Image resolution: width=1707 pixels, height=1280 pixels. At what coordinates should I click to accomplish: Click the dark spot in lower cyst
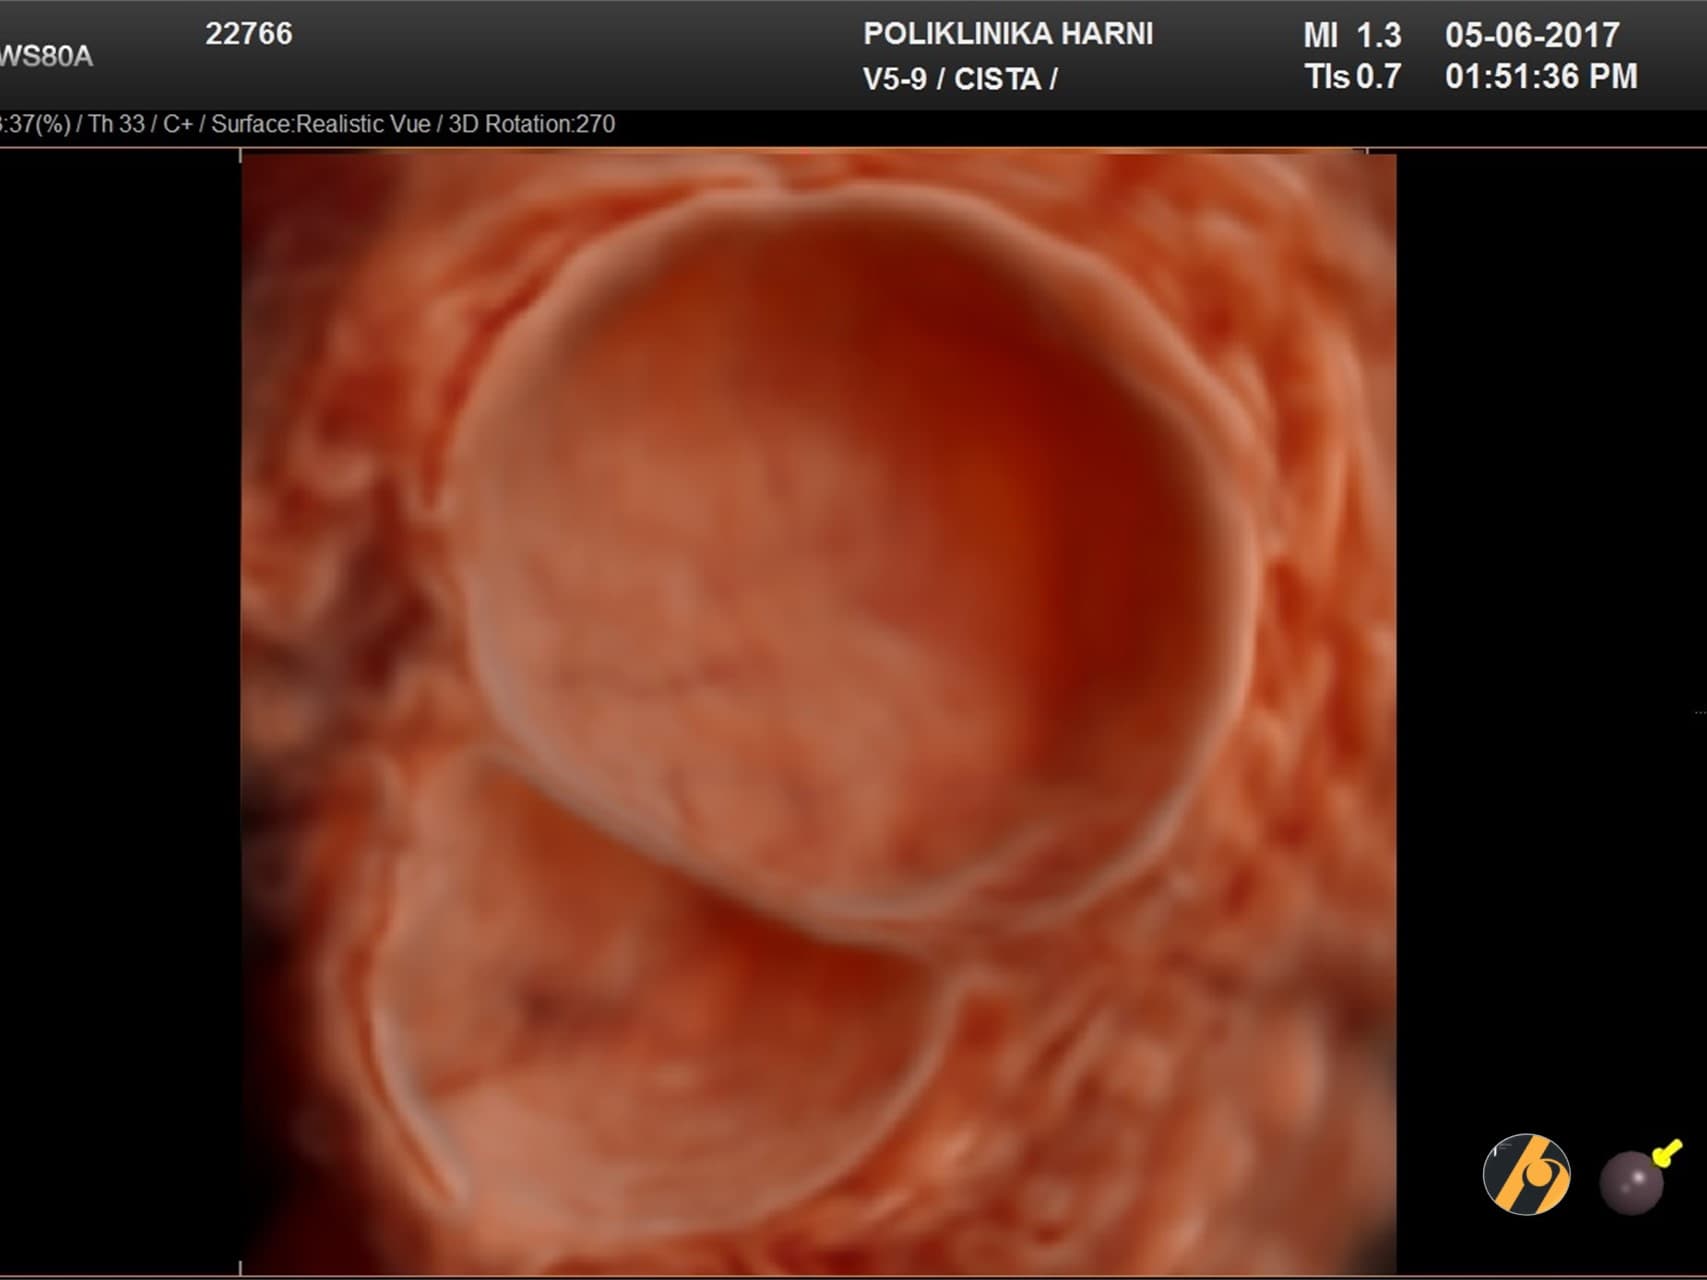click(x=545, y=1005)
